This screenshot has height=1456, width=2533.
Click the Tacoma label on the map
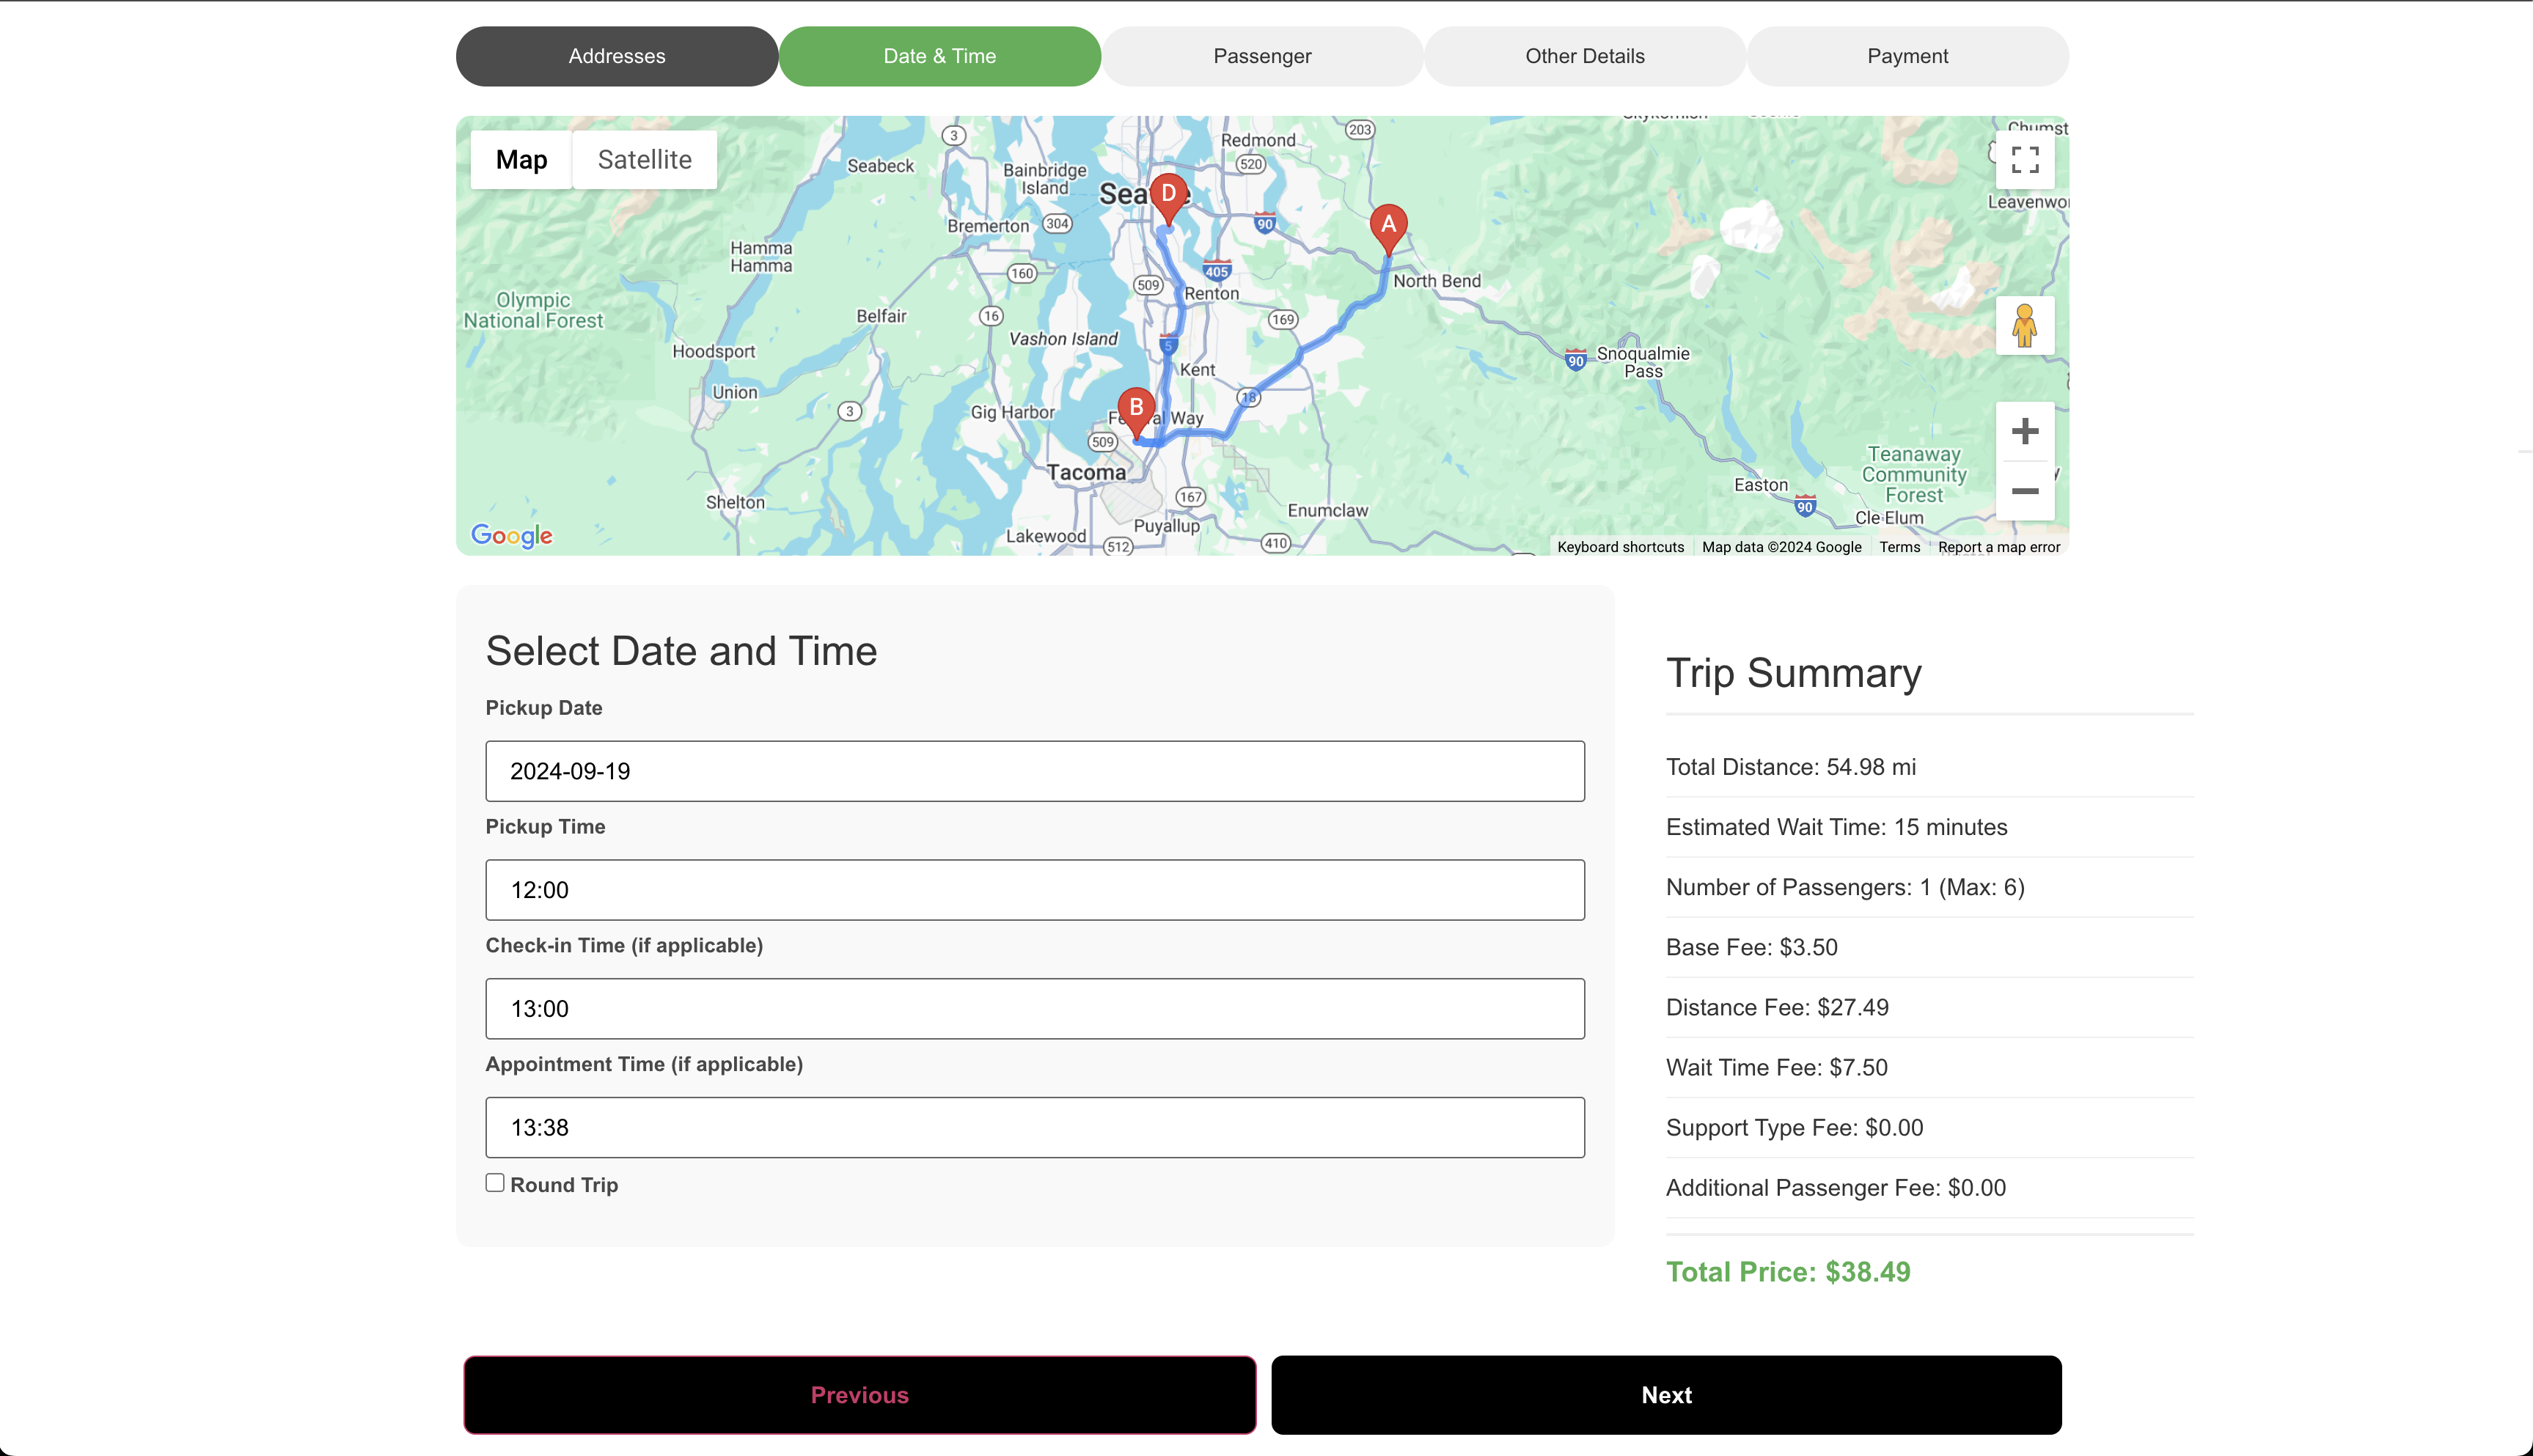click(x=1086, y=472)
